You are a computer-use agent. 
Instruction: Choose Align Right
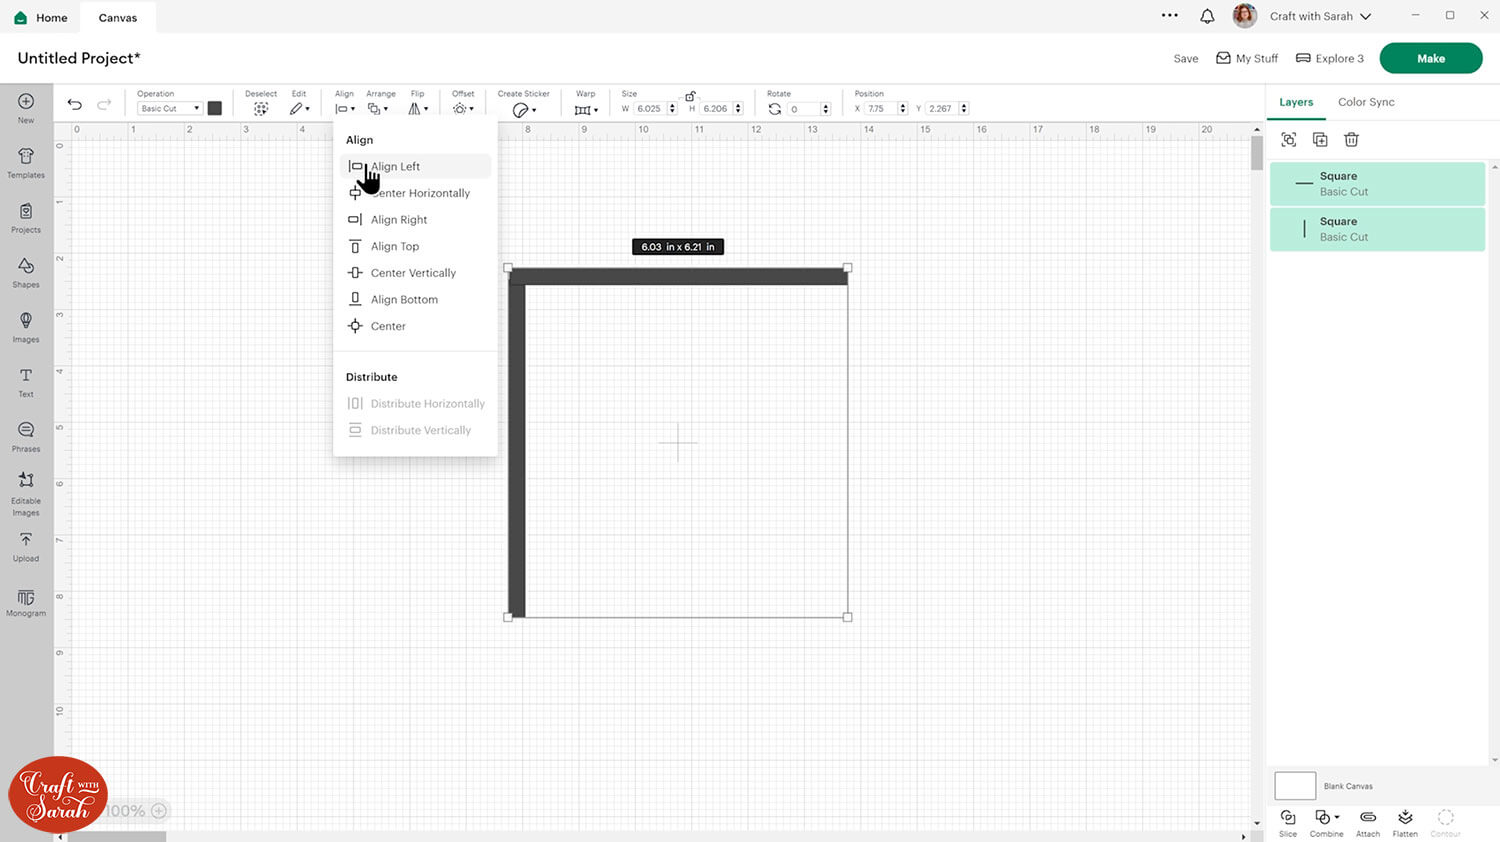pyautogui.click(x=415, y=220)
